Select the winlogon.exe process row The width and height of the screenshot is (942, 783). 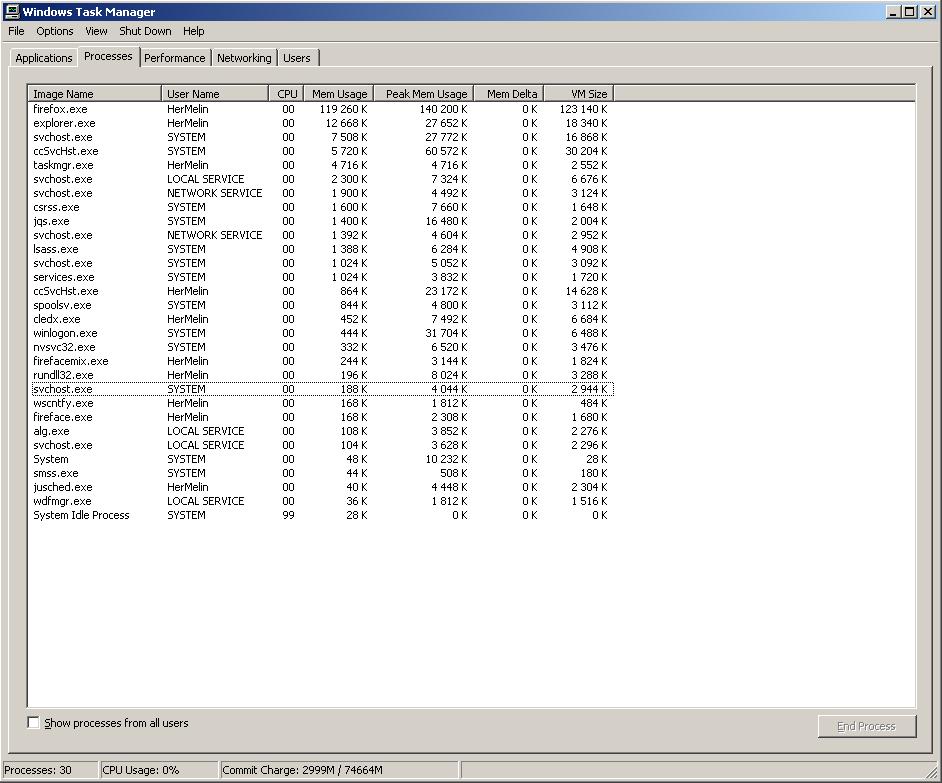[322, 333]
